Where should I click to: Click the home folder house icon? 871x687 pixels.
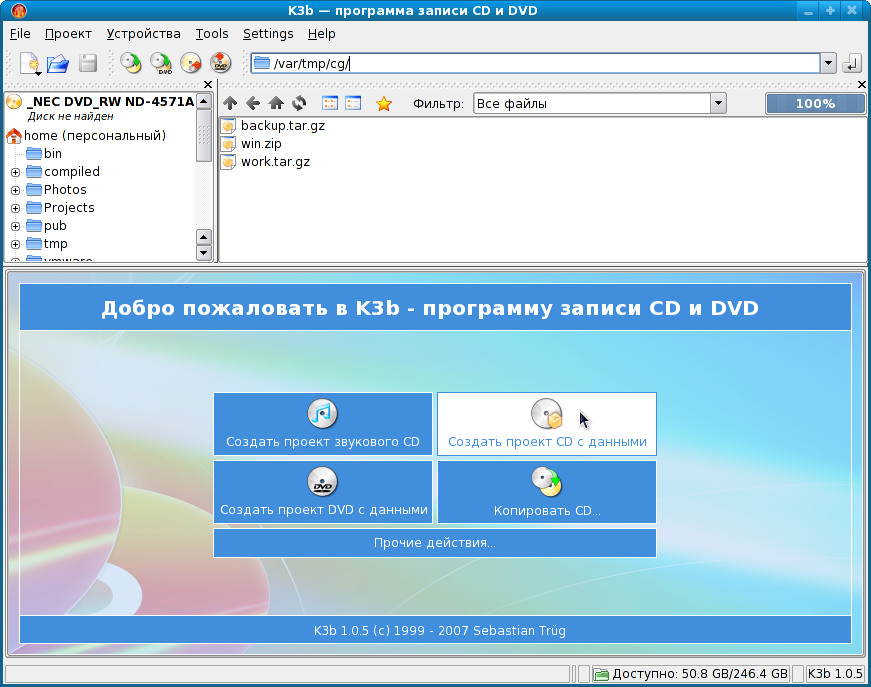[14, 136]
